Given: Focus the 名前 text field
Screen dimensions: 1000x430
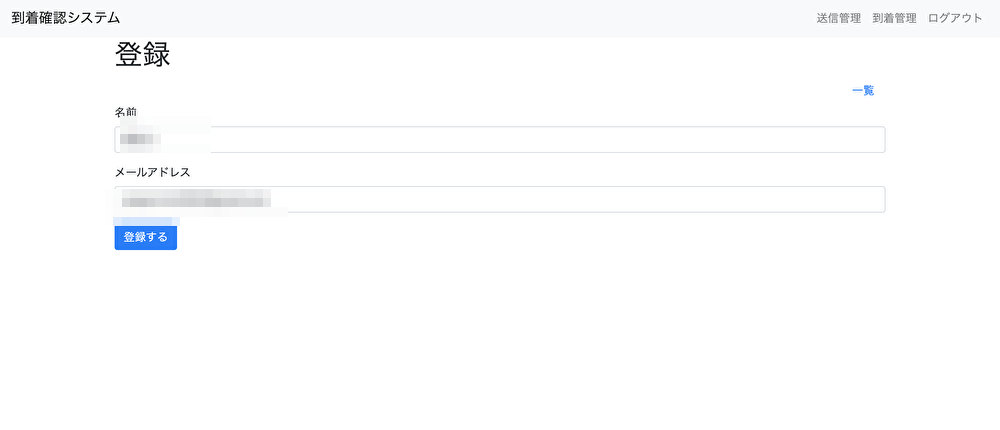Looking at the screenshot, I should 500,140.
